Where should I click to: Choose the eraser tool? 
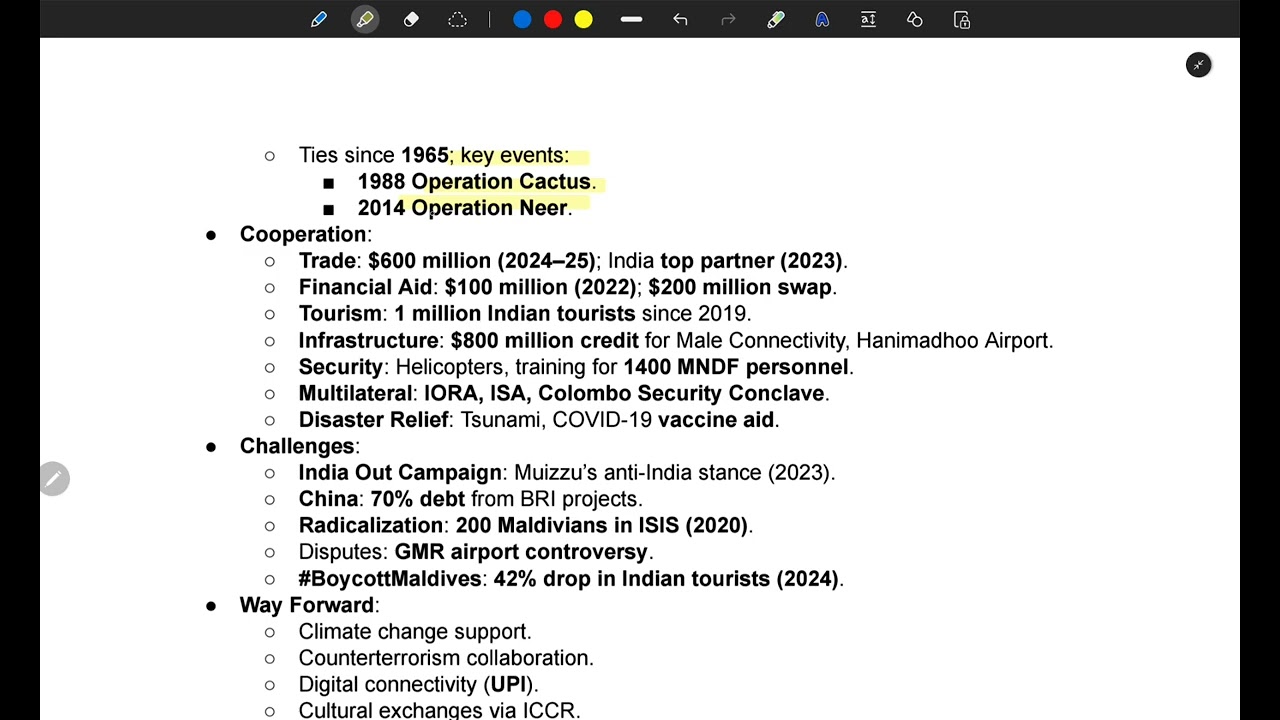point(411,20)
